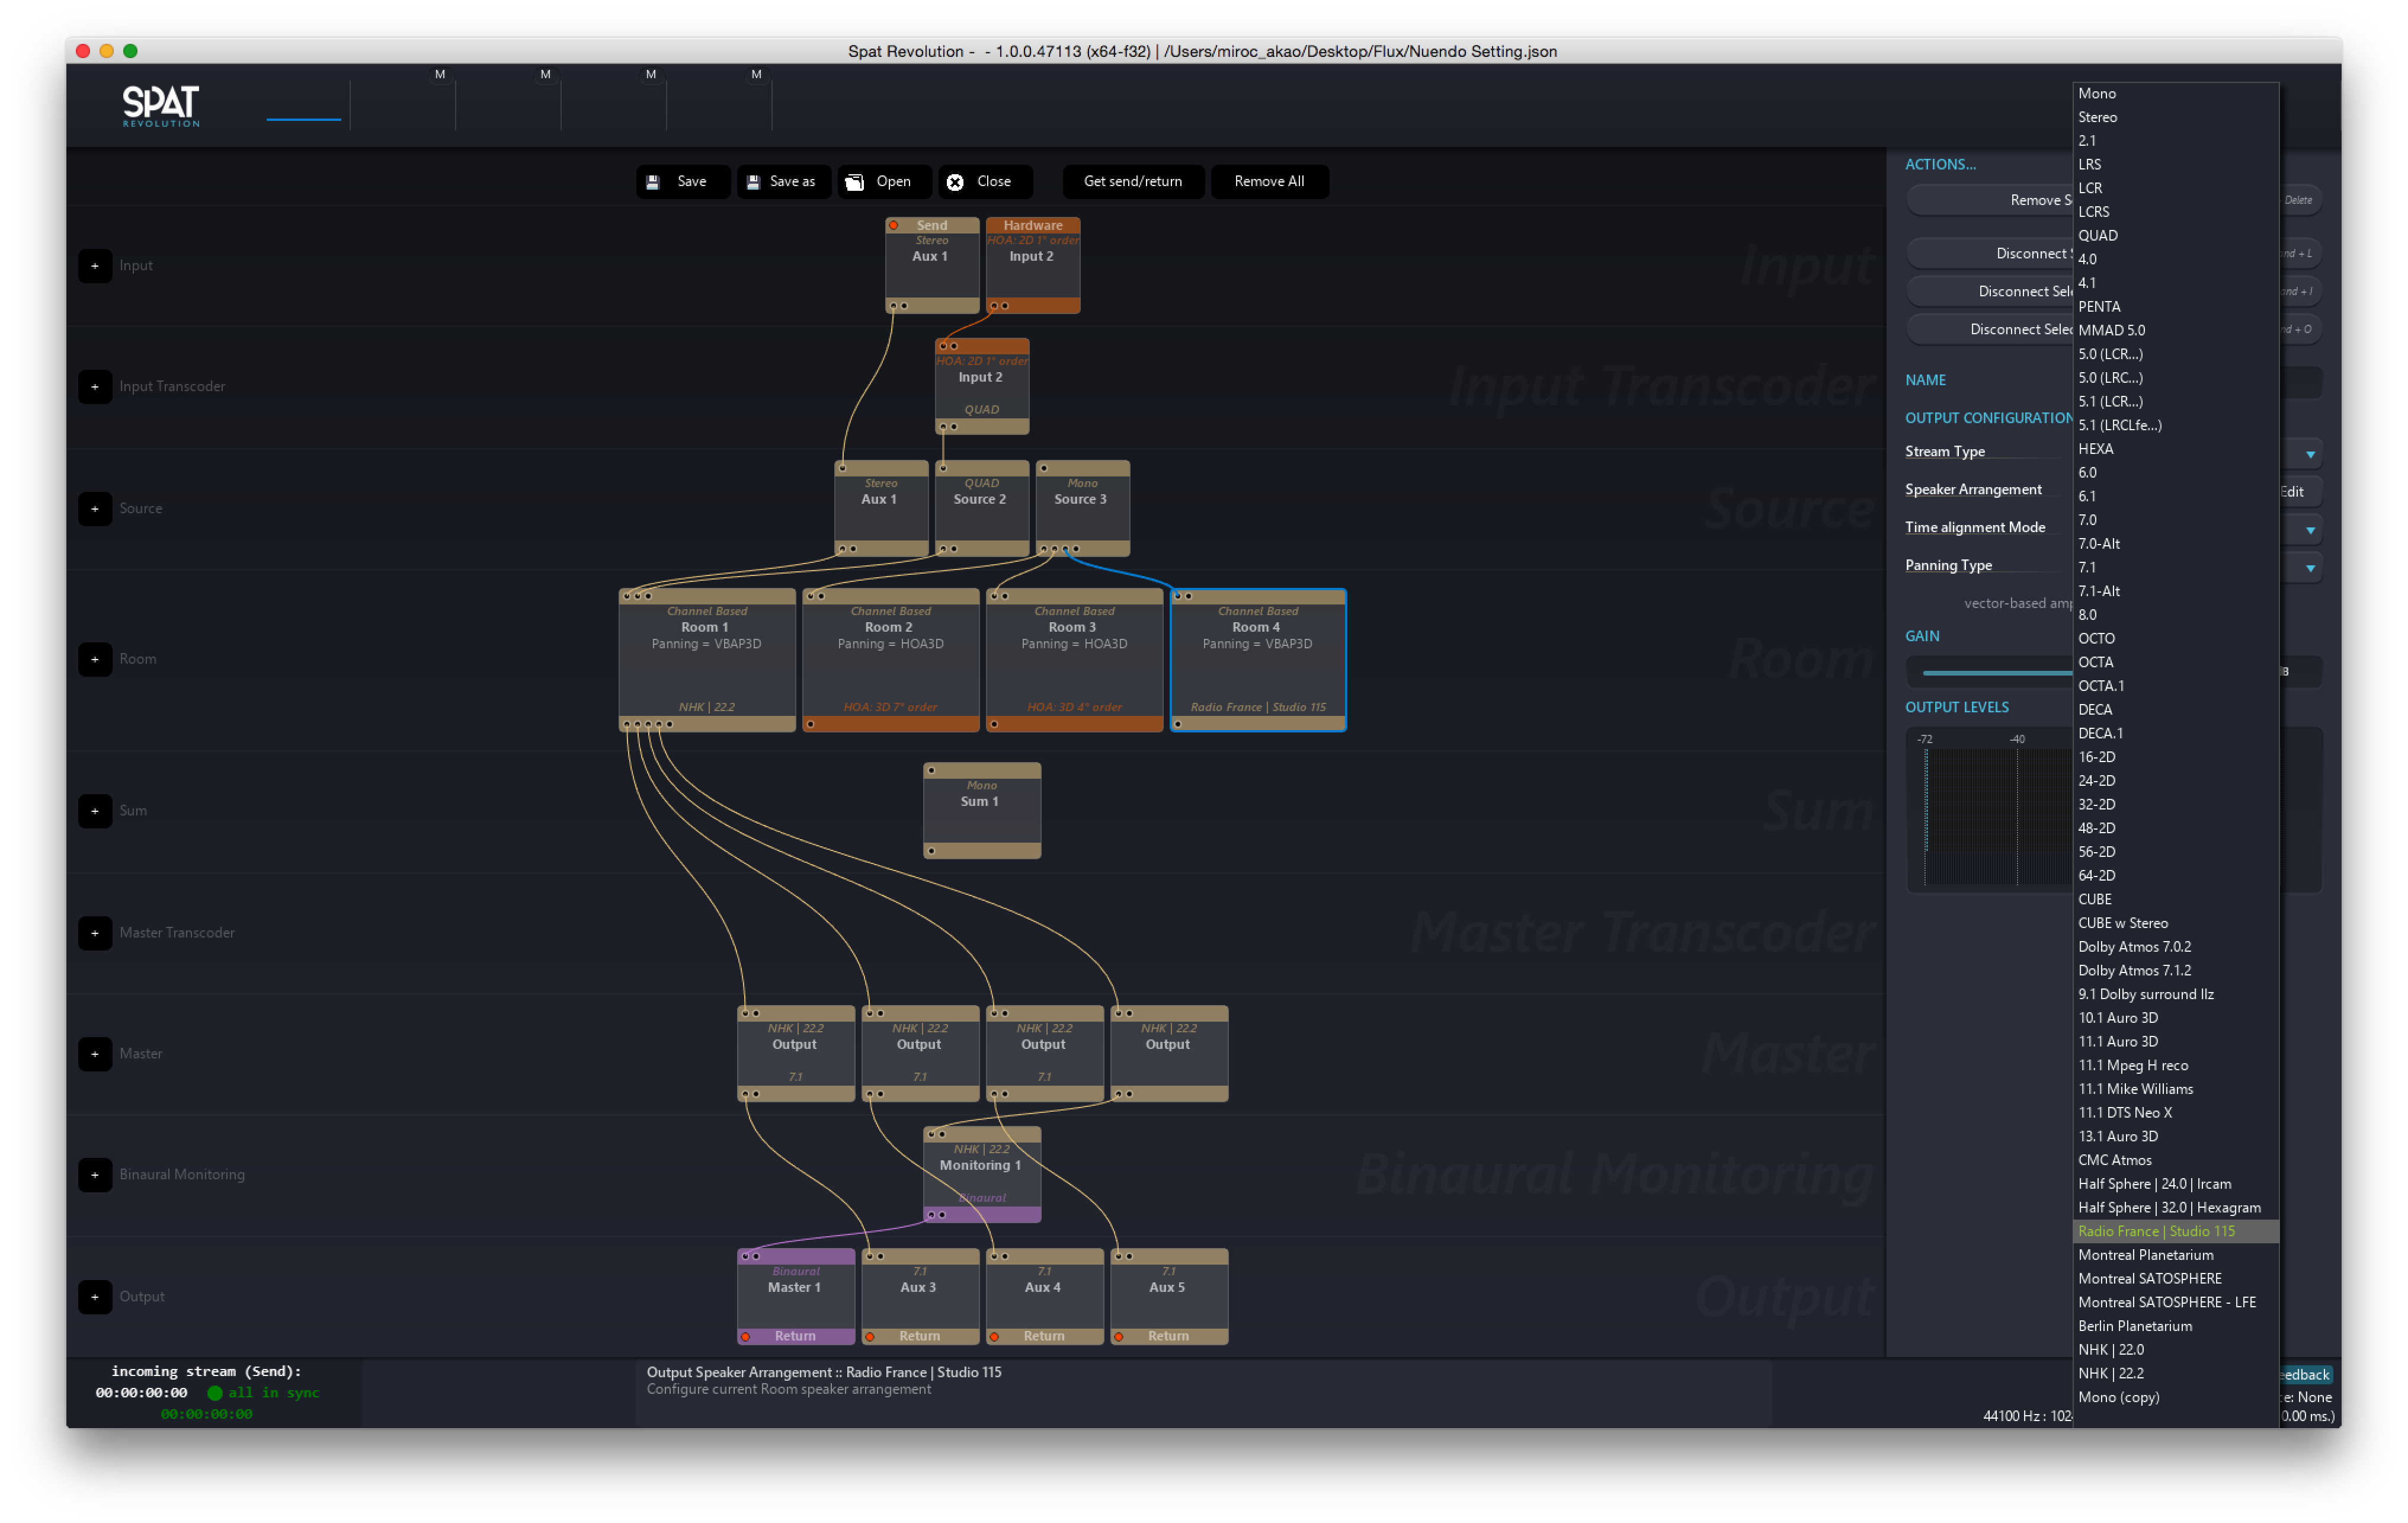
Task: Open the Stream Type dropdown arrow
Action: pos(2310,454)
